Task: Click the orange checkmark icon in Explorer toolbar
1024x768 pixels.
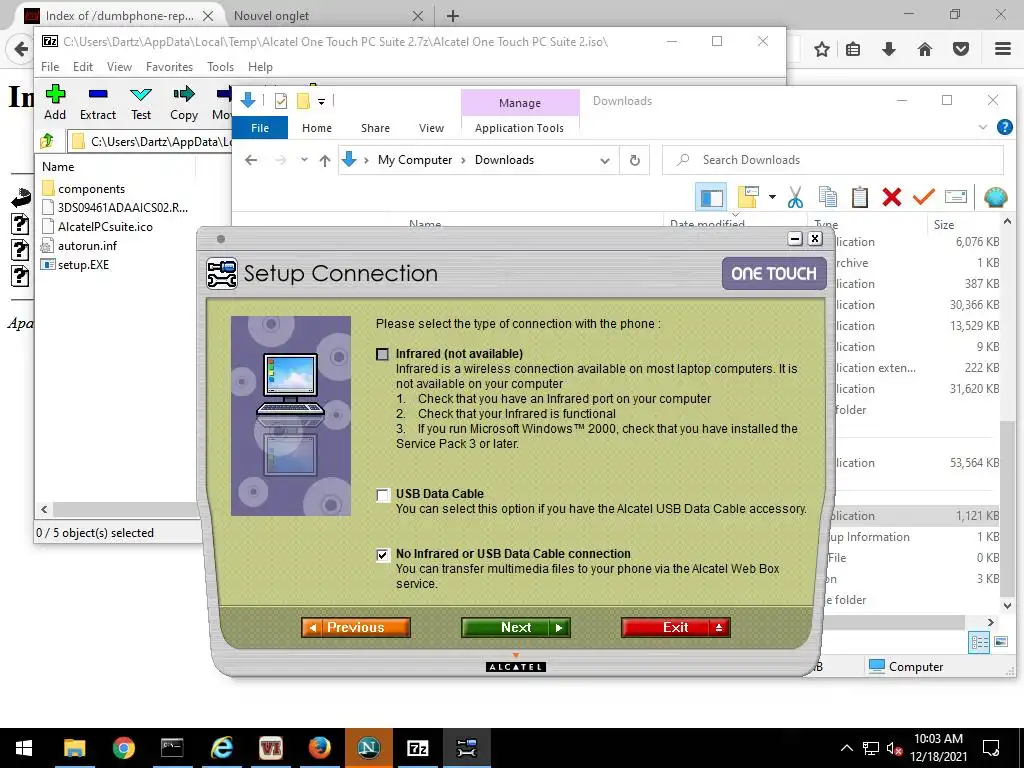Action: pyautogui.click(x=923, y=197)
